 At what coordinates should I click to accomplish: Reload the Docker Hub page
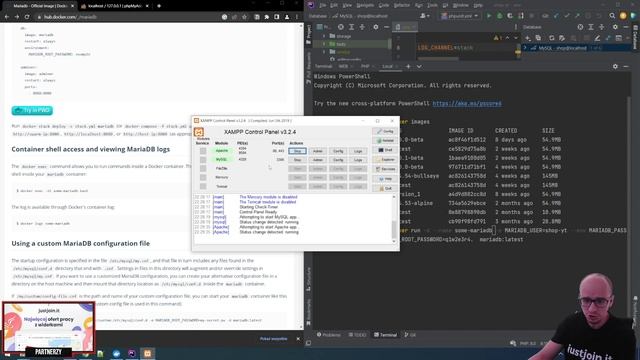click(x=27, y=17)
